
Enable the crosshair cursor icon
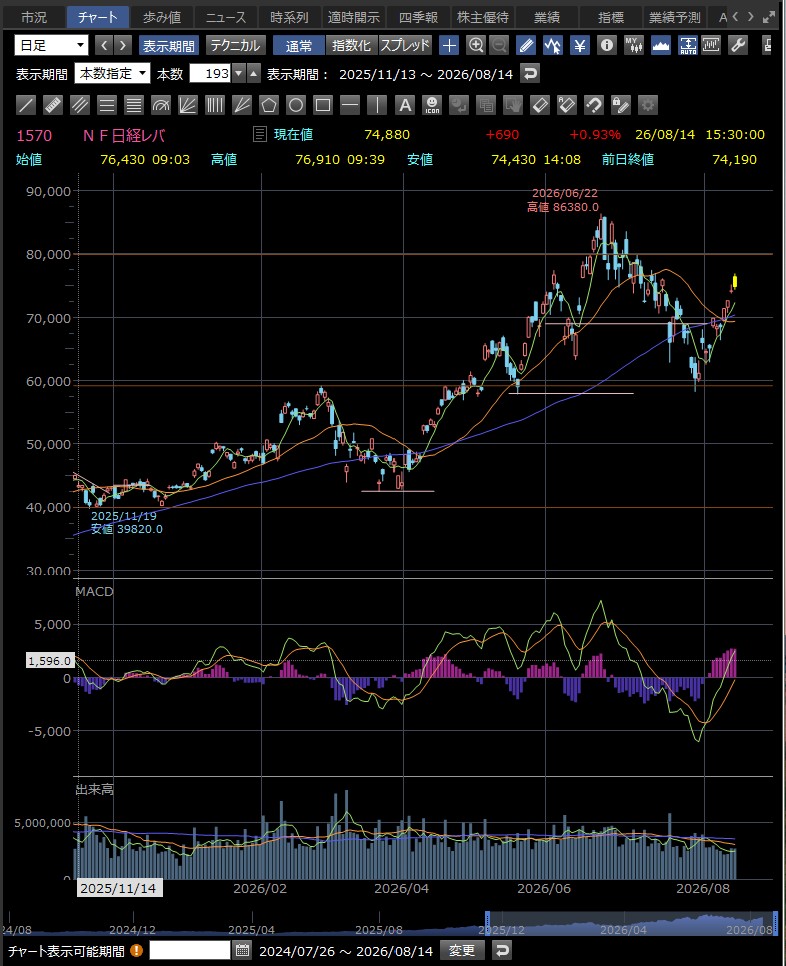point(450,46)
